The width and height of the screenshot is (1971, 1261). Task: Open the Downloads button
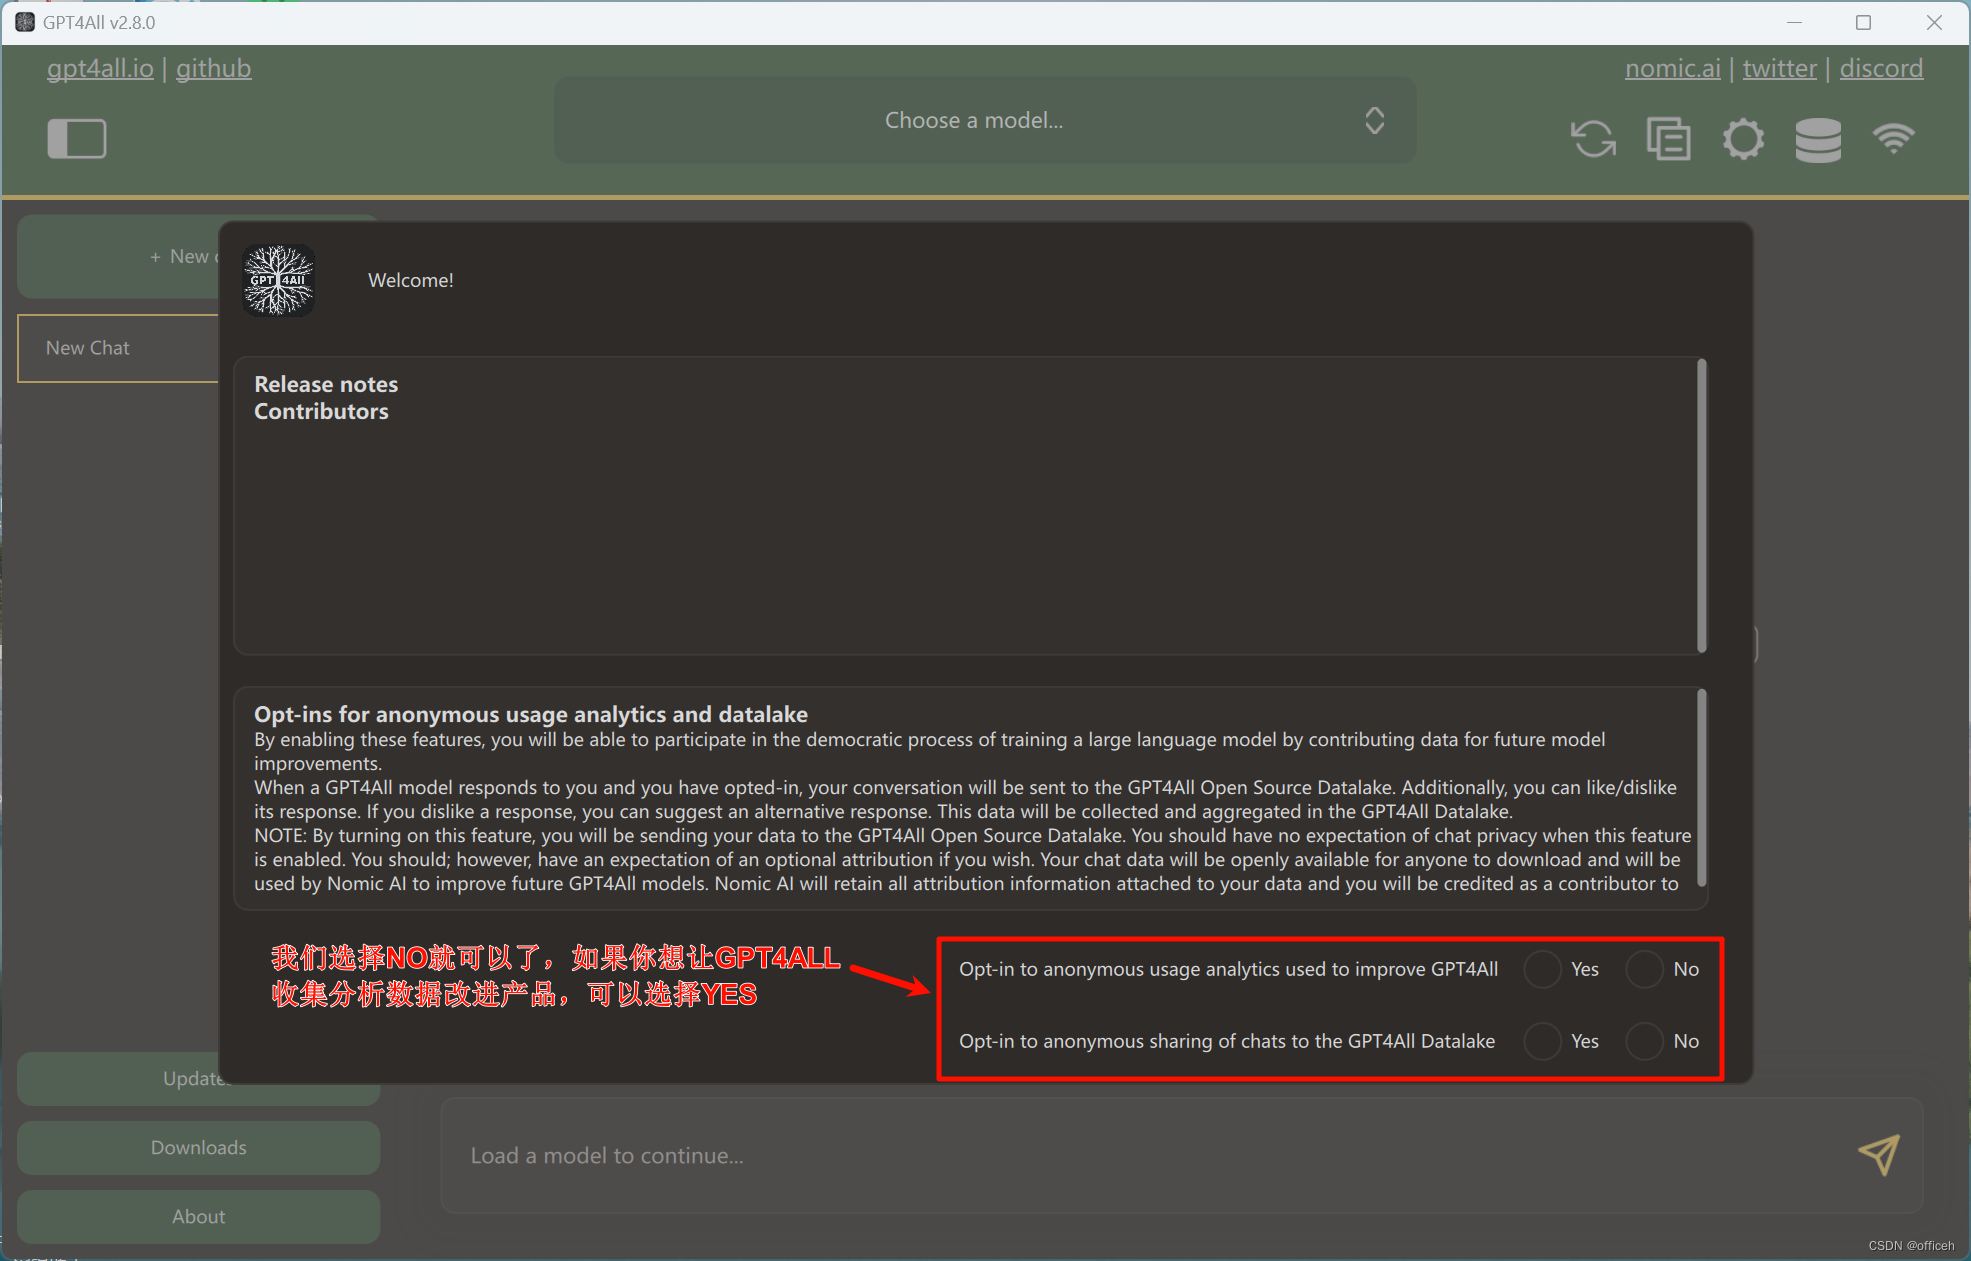pyautogui.click(x=198, y=1148)
